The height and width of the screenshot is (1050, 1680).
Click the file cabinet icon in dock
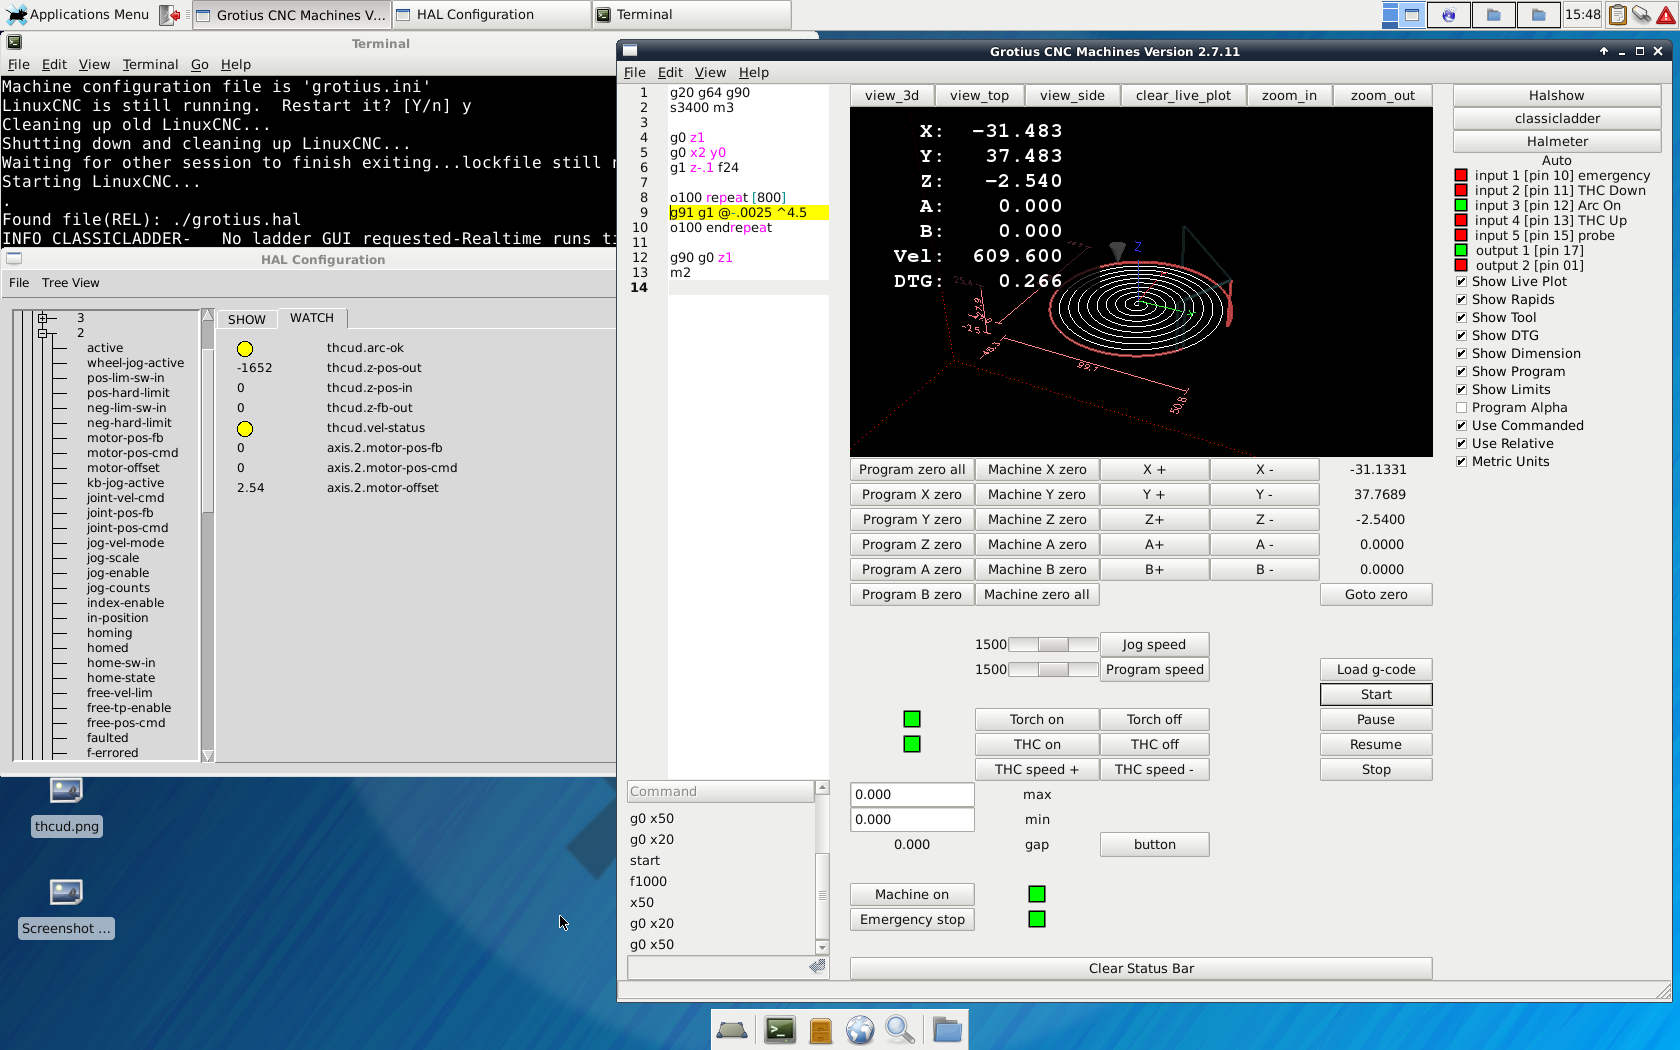pyautogui.click(x=820, y=1029)
